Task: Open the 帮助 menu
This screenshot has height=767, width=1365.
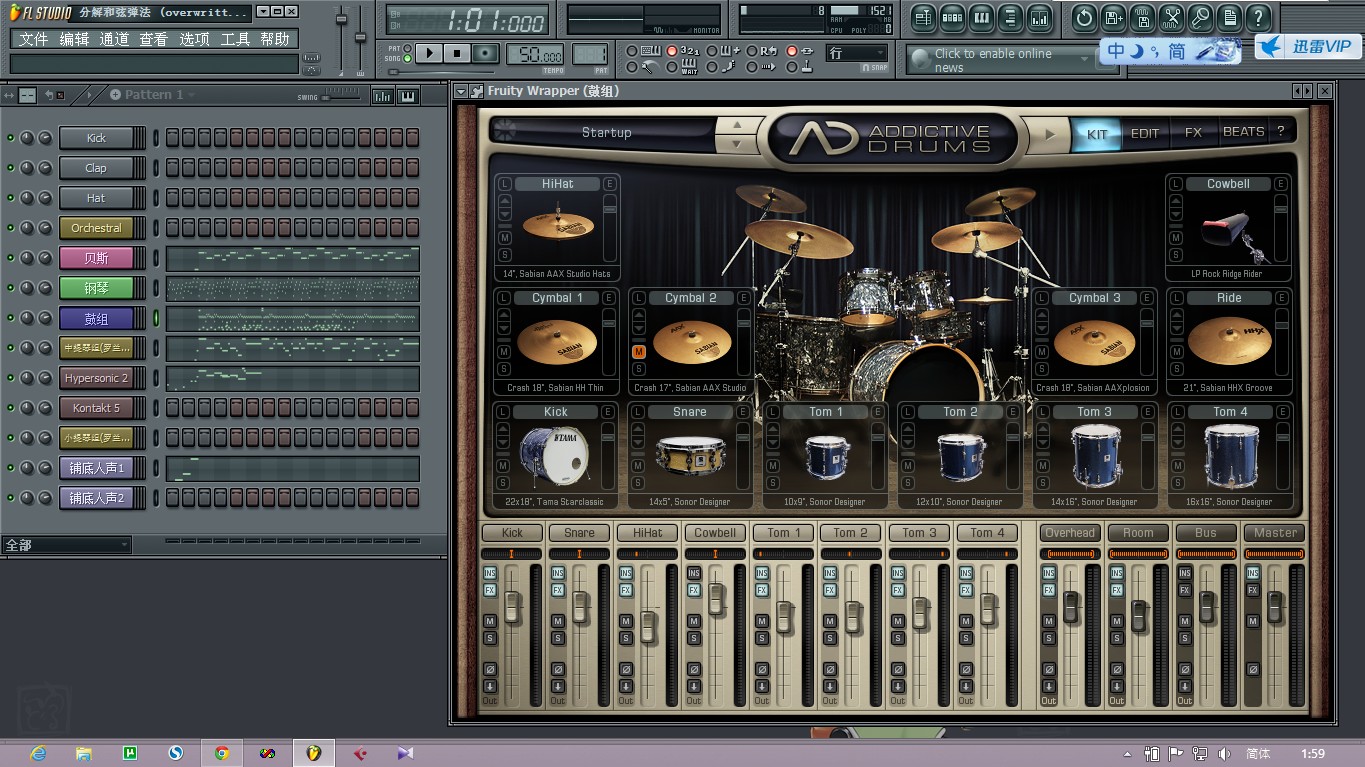Action: 275,39
